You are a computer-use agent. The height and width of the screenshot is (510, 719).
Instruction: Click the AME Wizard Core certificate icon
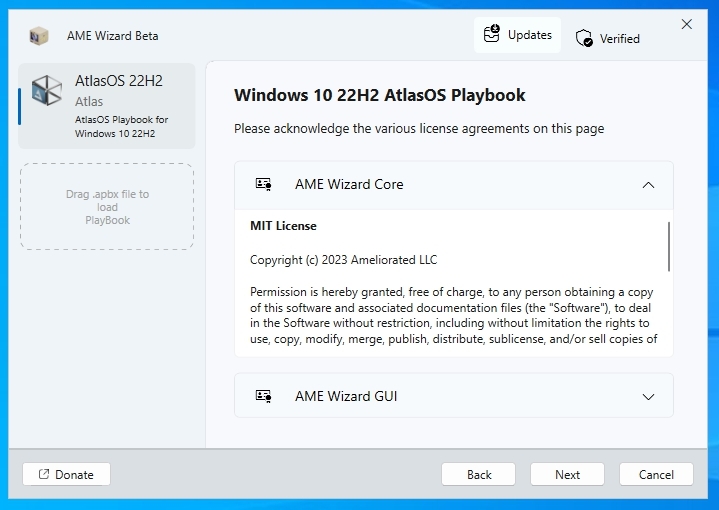pyautogui.click(x=263, y=184)
